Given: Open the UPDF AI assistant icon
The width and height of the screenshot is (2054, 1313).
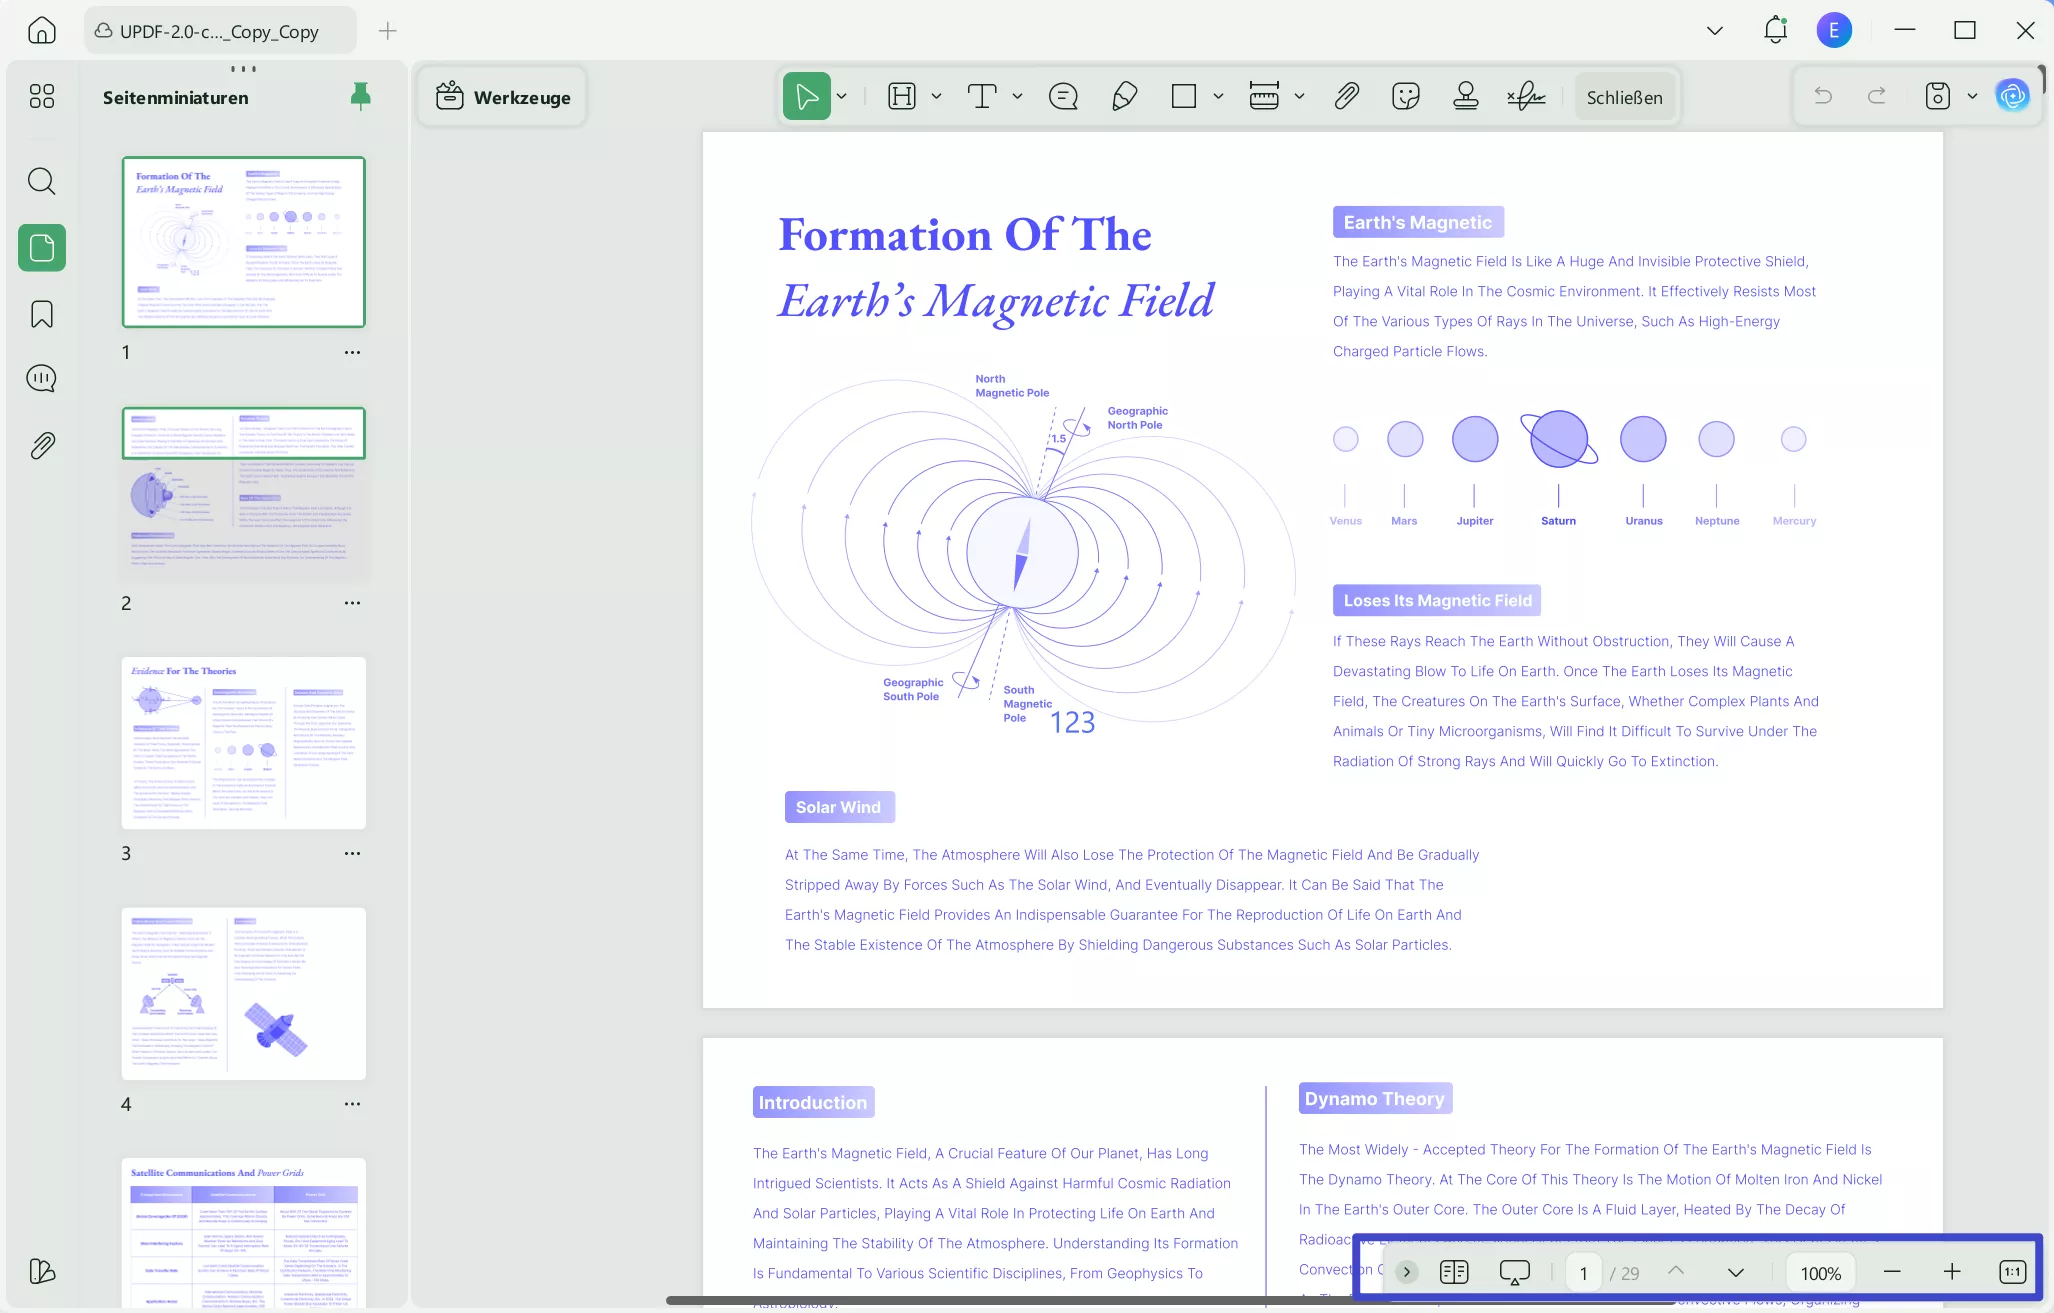Looking at the screenshot, I should 2012,96.
